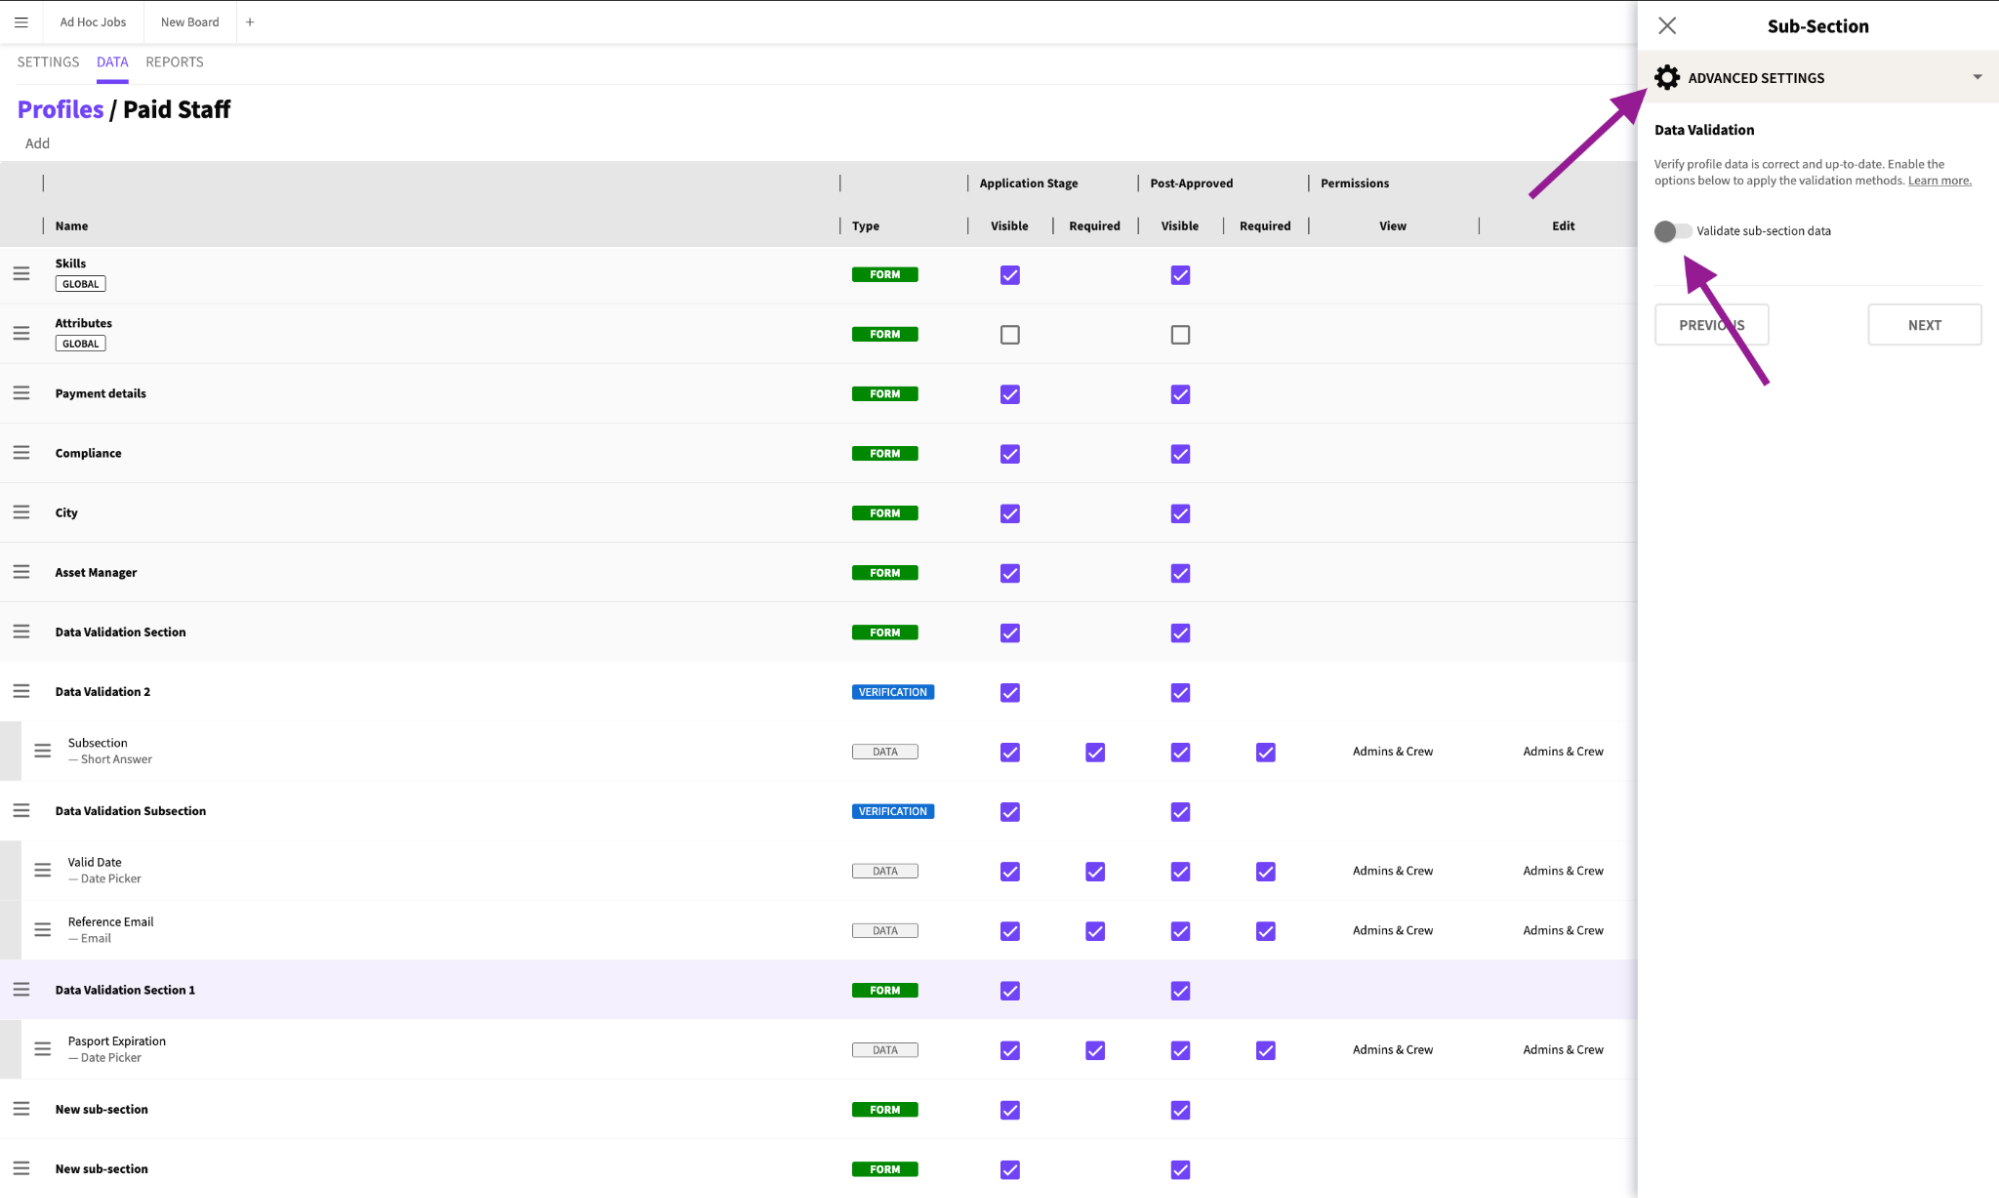Open Edit permission for Pasport Expiration row
The image size is (1999, 1198).
[x=1563, y=1049]
